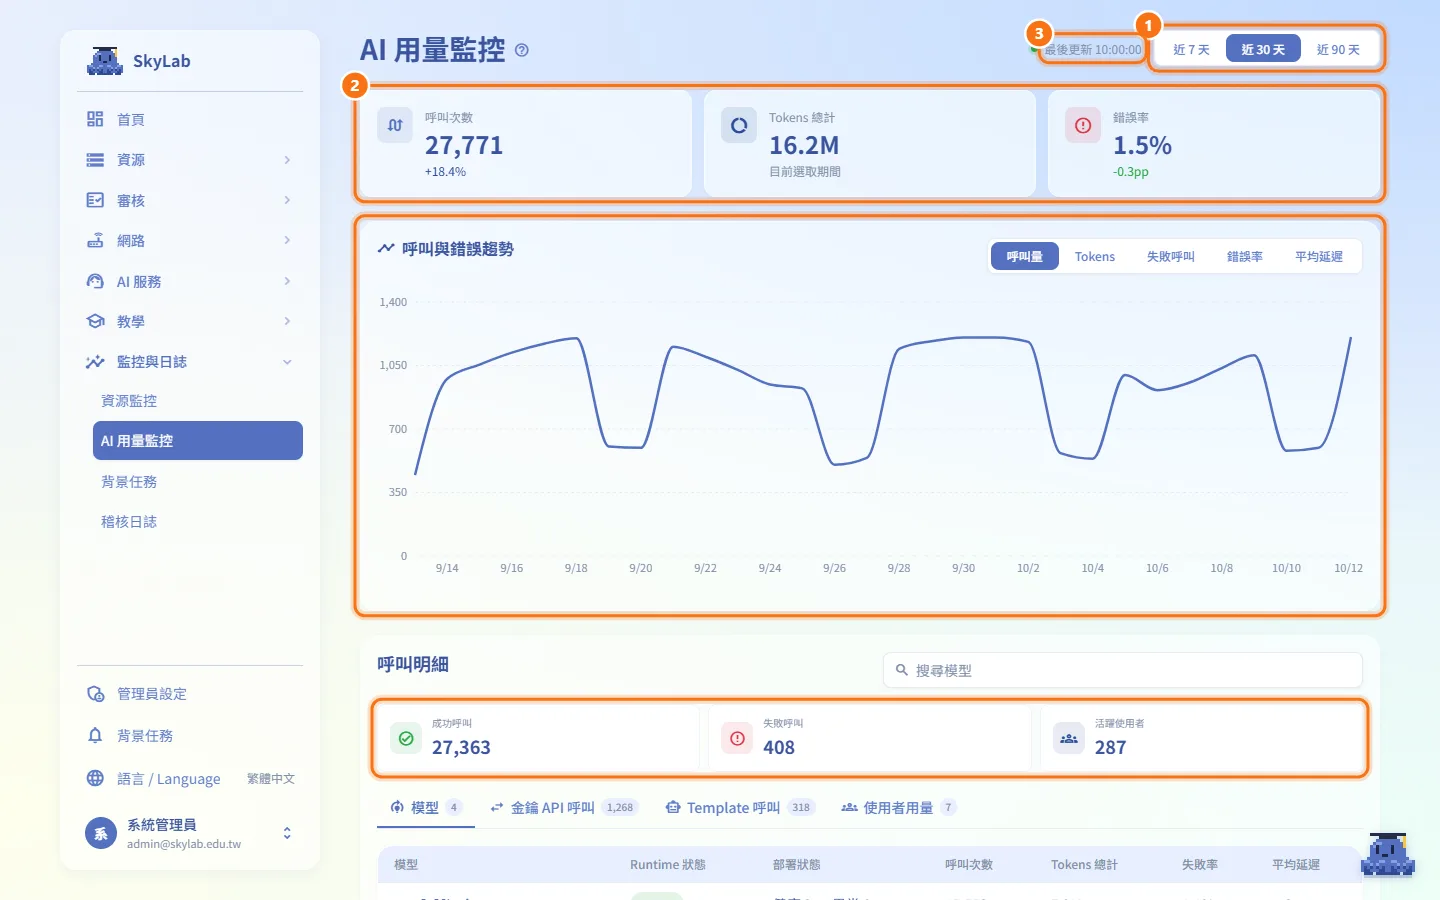Select the 近 90 天 range
Image resolution: width=1440 pixels, height=900 pixels.
coord(1338,49)
